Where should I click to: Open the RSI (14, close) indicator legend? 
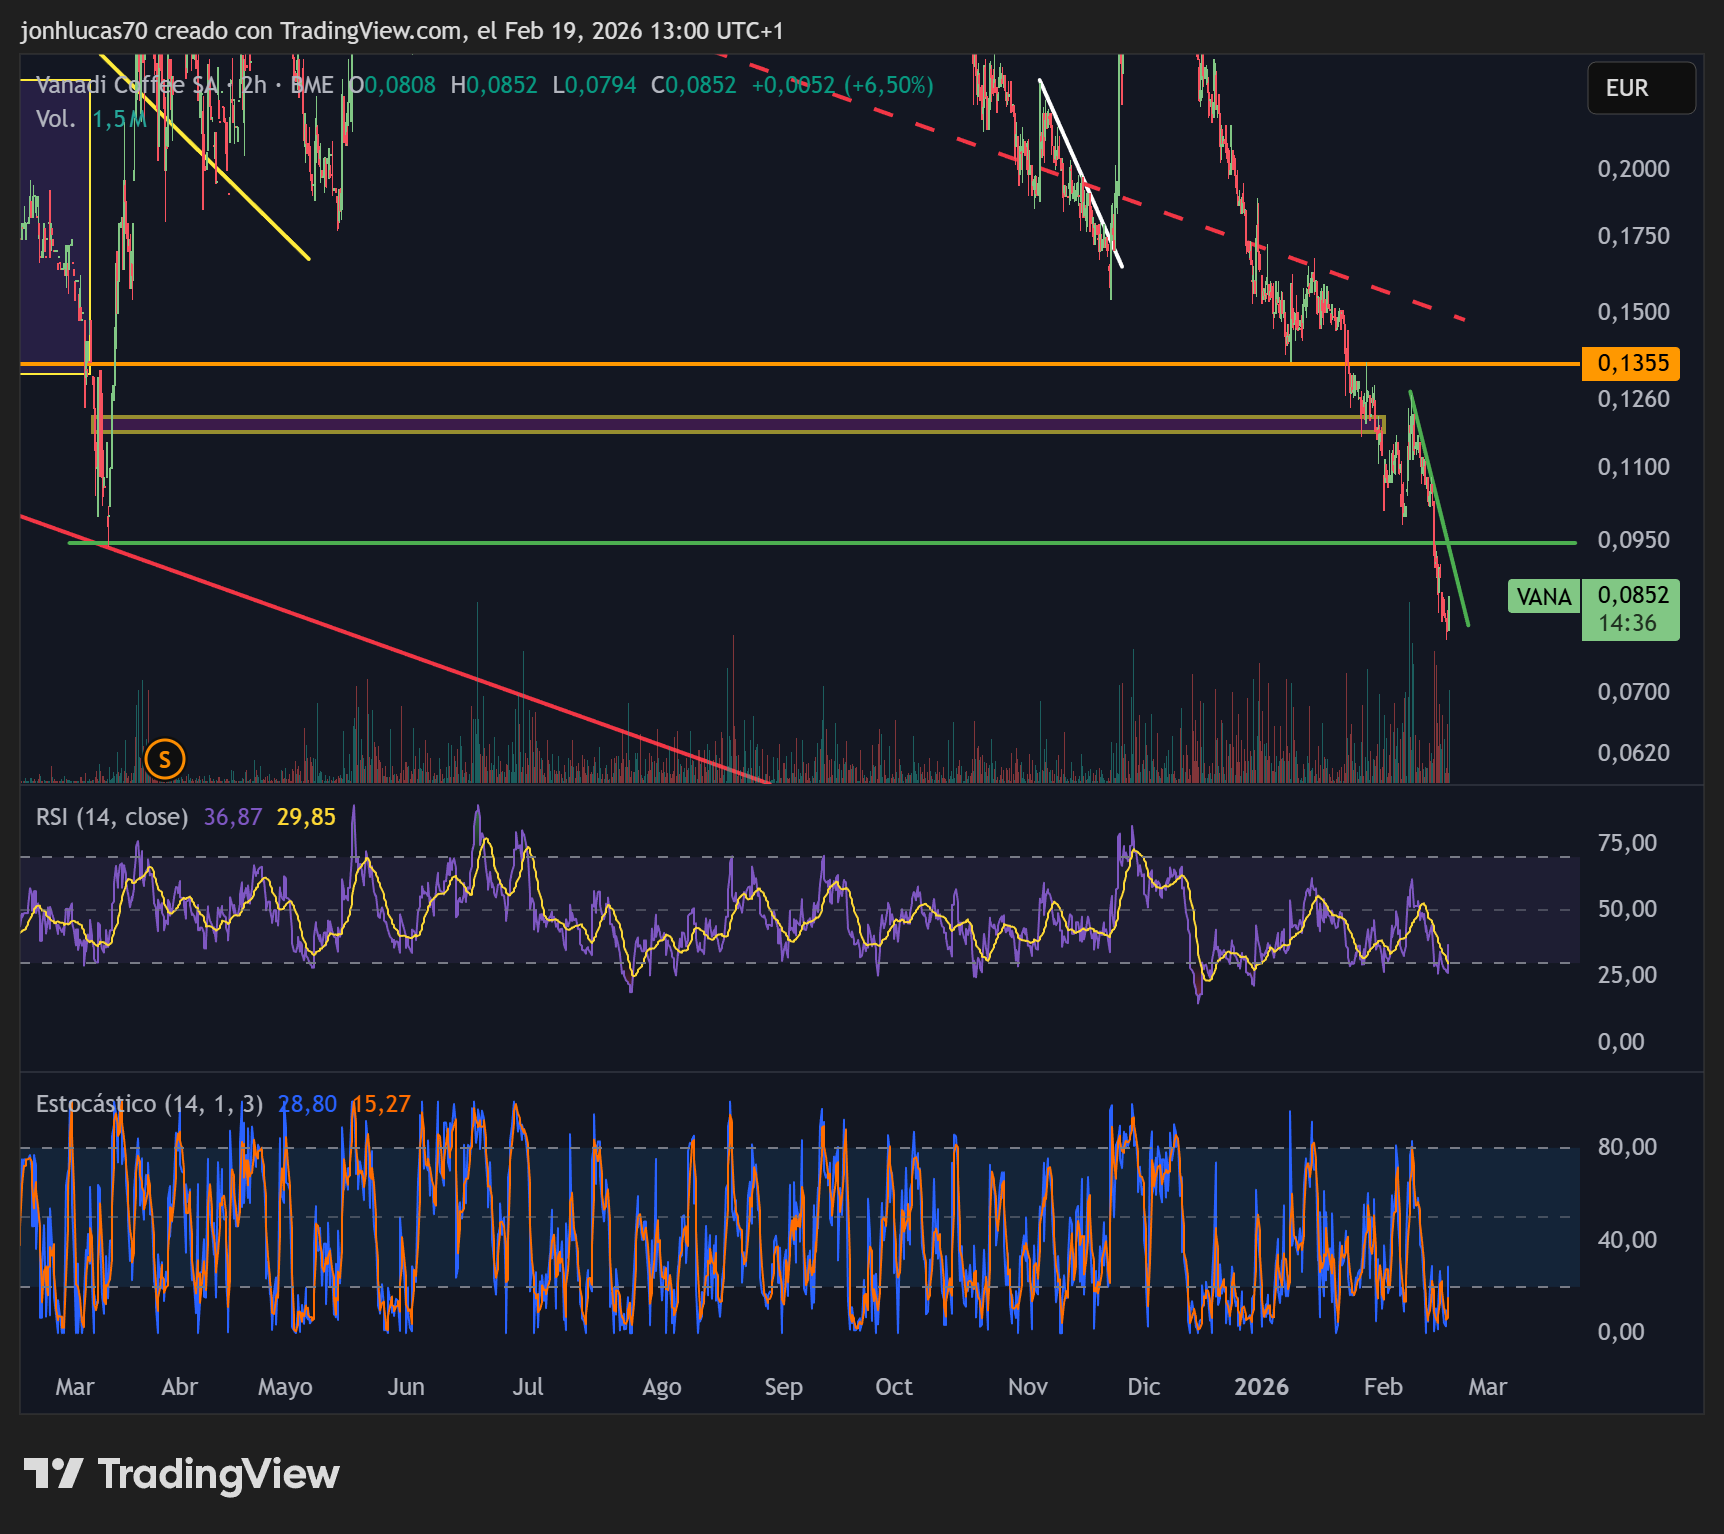(x=112, y=817)
